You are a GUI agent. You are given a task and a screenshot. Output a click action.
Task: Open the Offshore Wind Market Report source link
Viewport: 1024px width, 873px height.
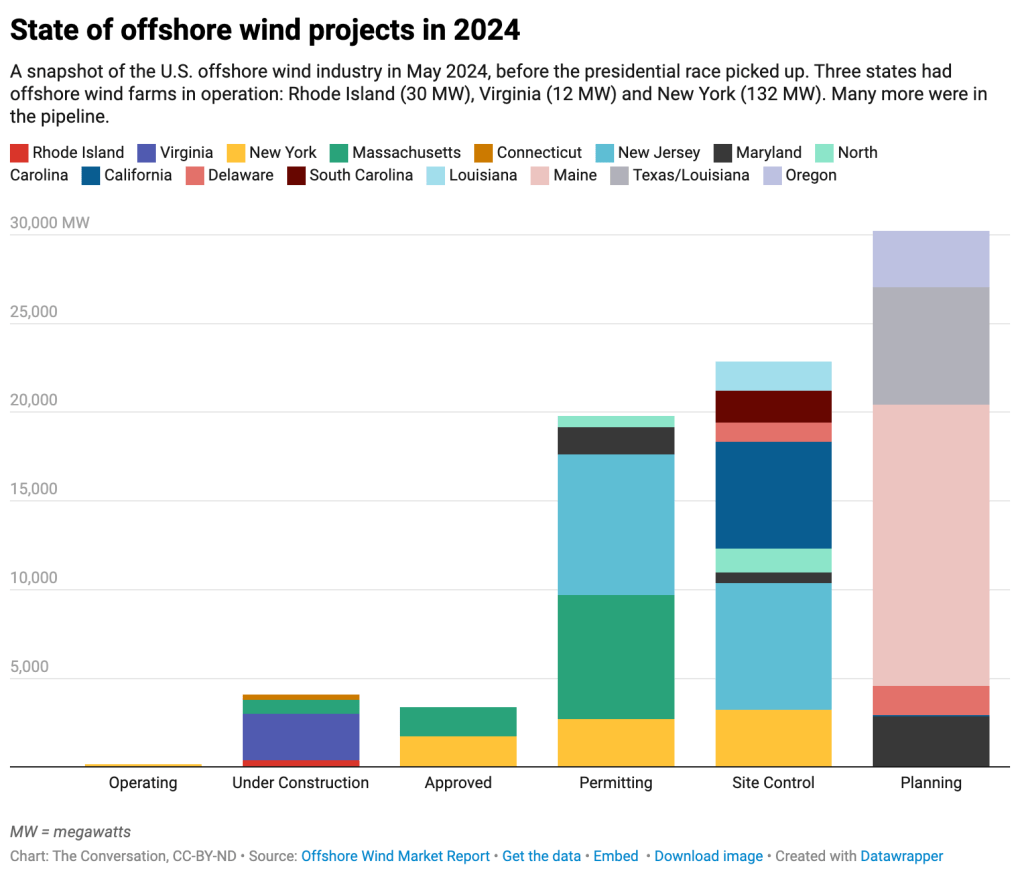pos(395,856)
